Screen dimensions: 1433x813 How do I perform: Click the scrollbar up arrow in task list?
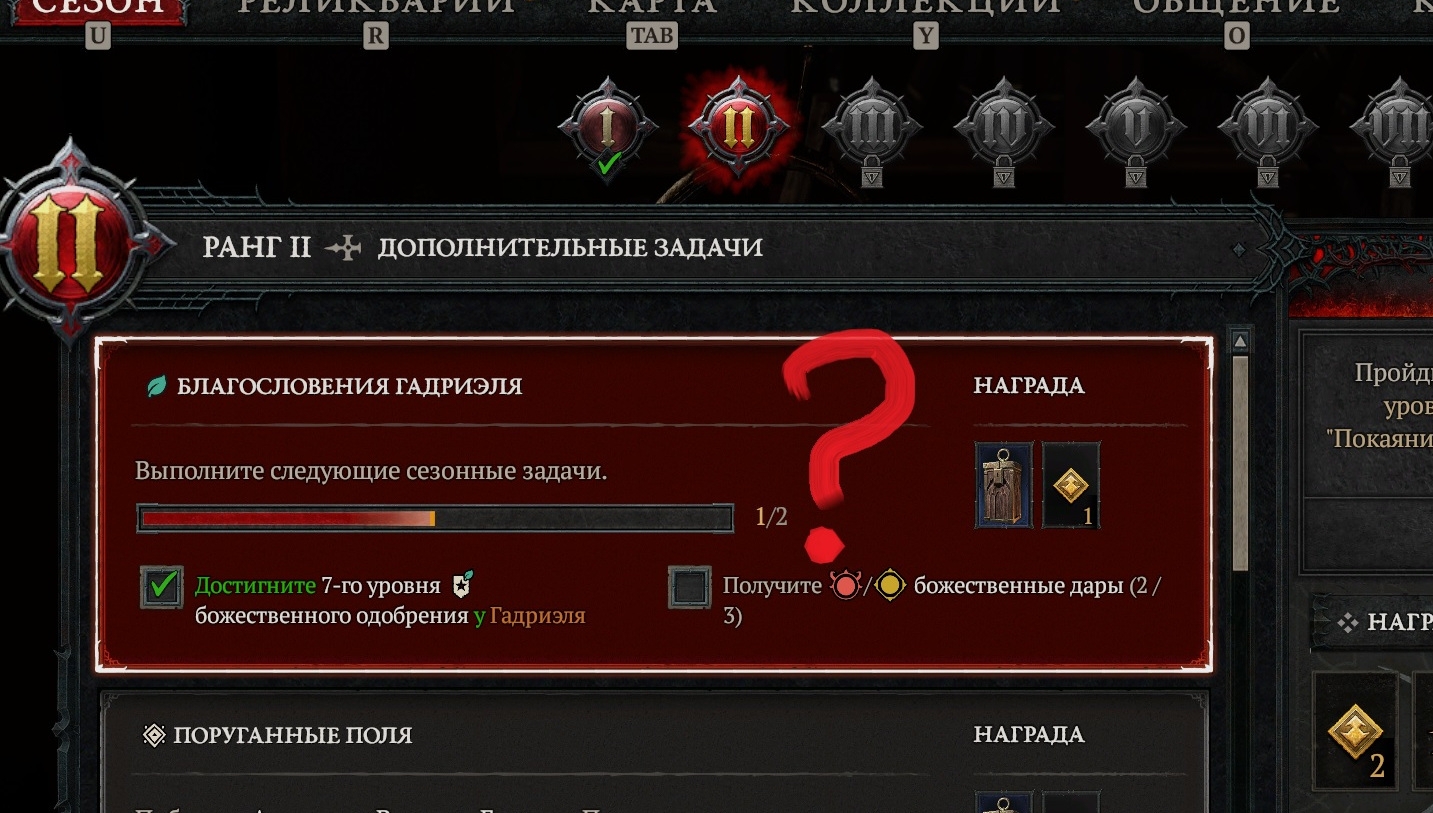click(x=1240, y=342)
